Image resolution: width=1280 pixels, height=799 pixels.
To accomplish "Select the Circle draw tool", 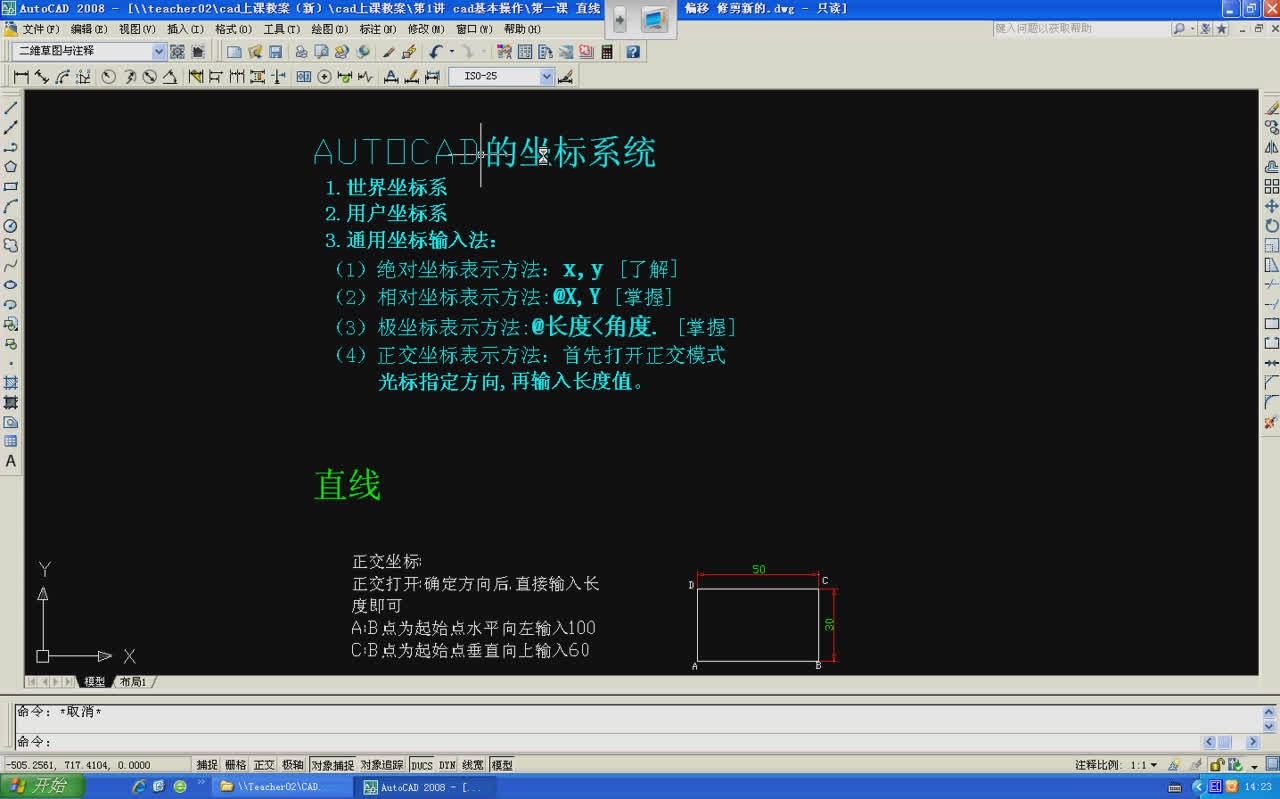I will 11,226.
